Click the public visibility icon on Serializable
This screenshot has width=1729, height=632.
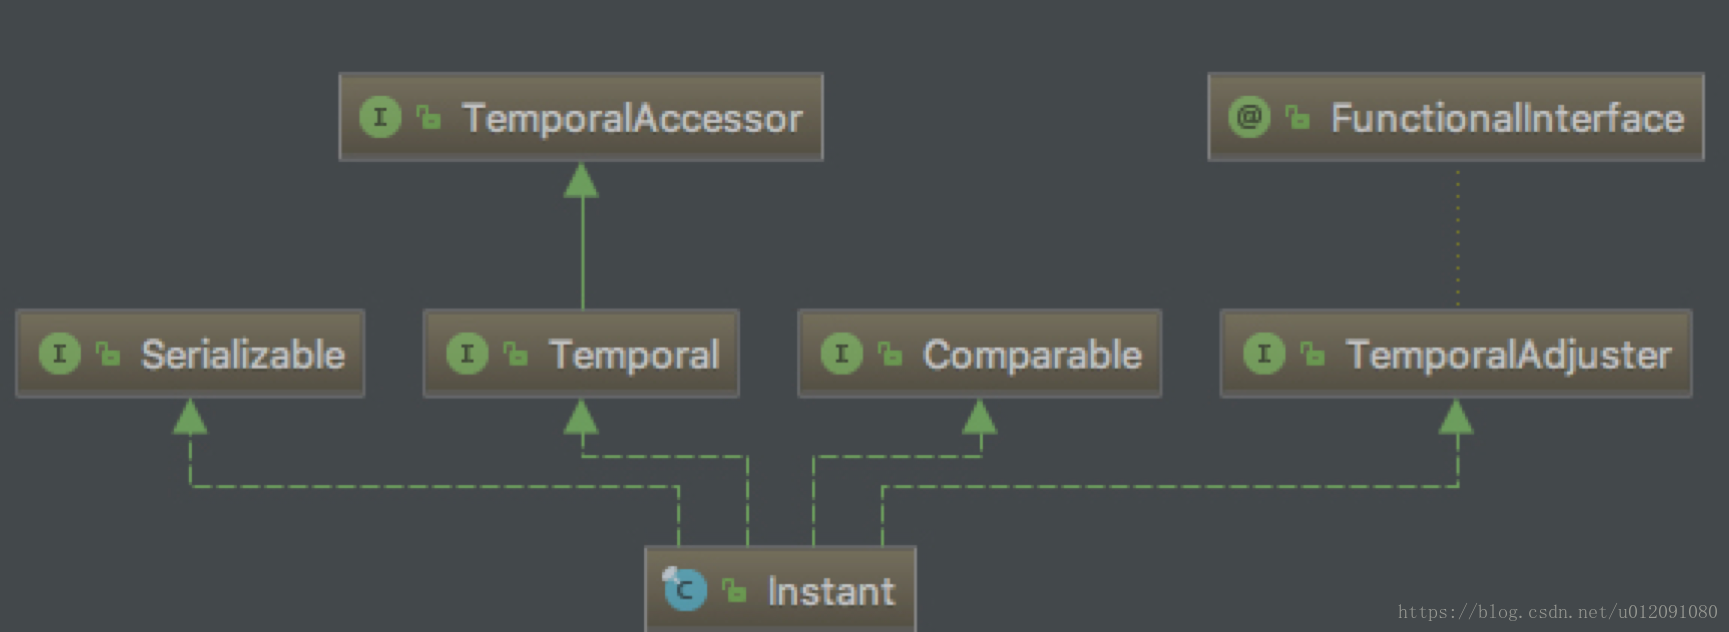[x=108, y=354]
